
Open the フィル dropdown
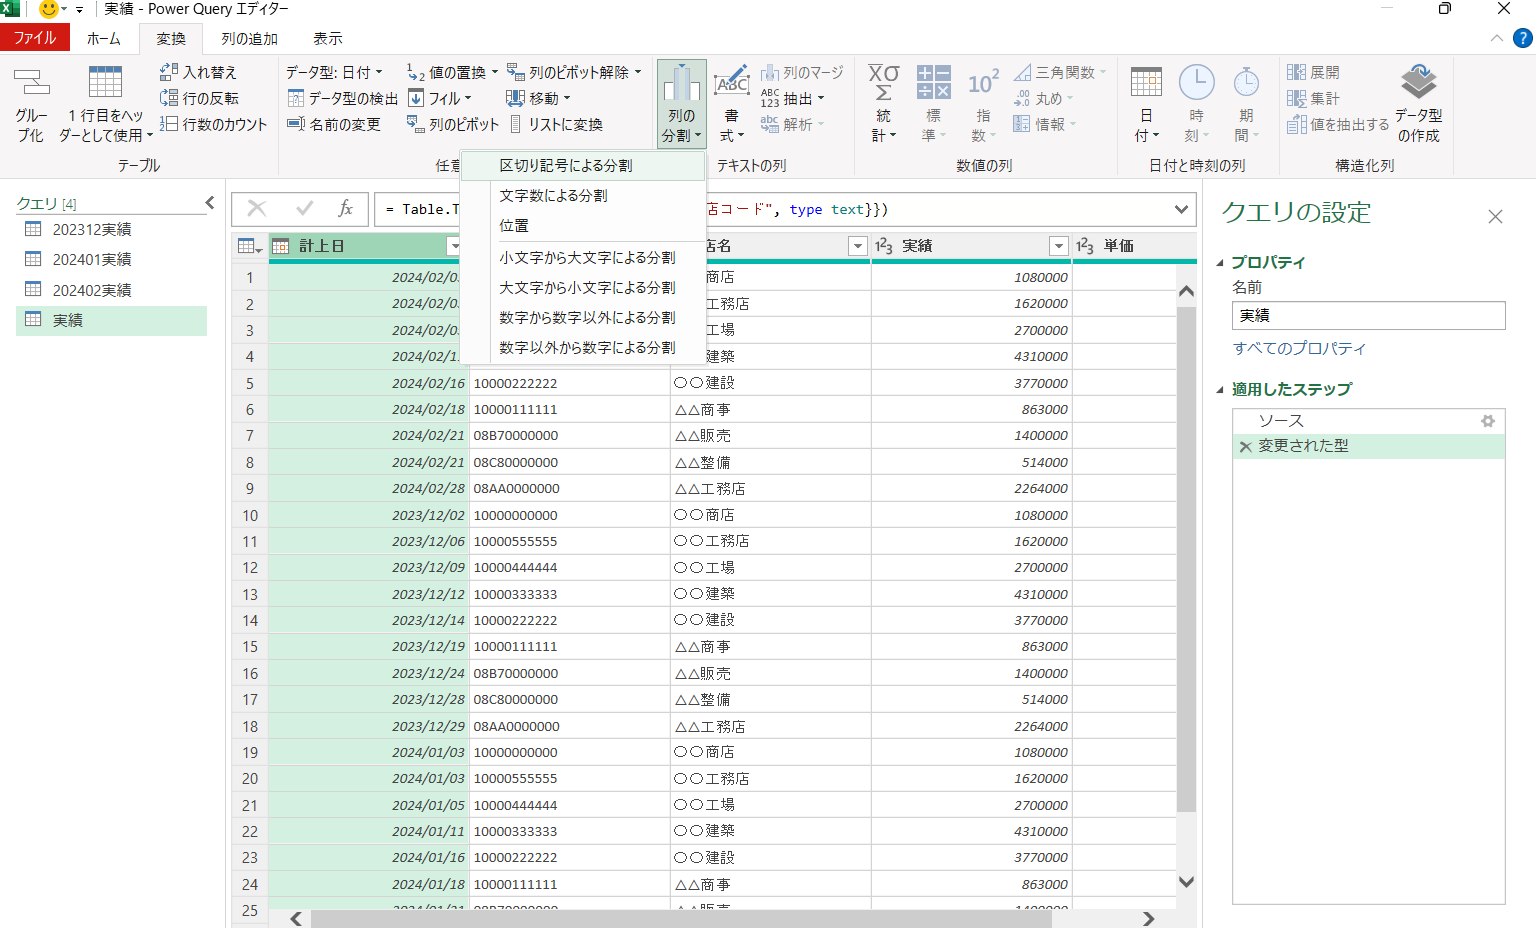pos(440,98)
